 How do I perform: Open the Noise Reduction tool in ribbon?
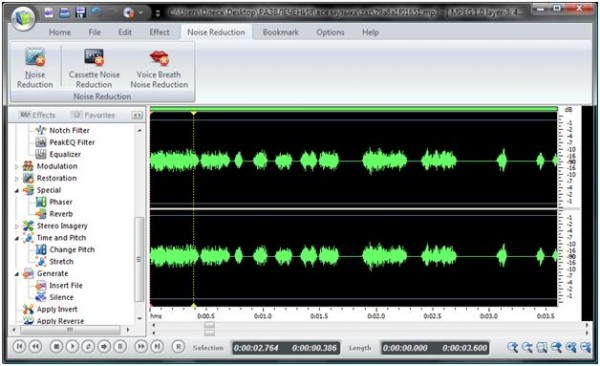(35, 68)
